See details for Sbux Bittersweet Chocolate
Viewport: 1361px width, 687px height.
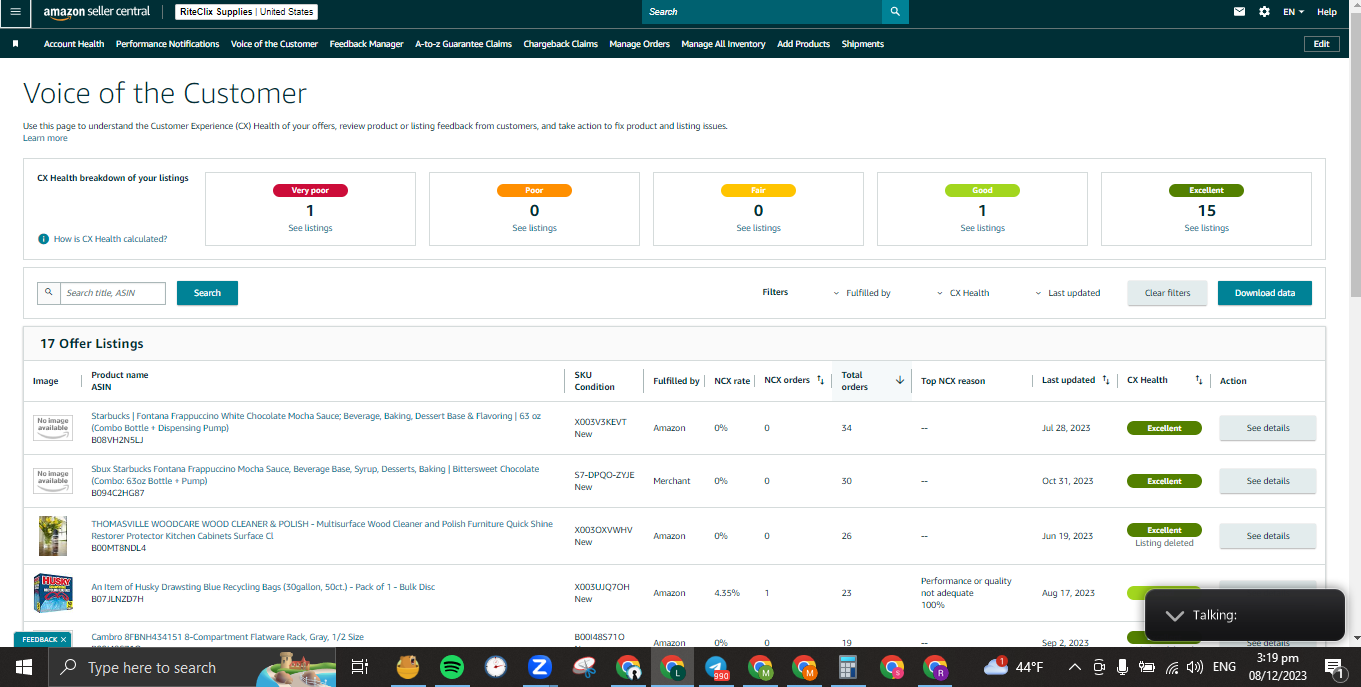click(x=1268, y=481)
